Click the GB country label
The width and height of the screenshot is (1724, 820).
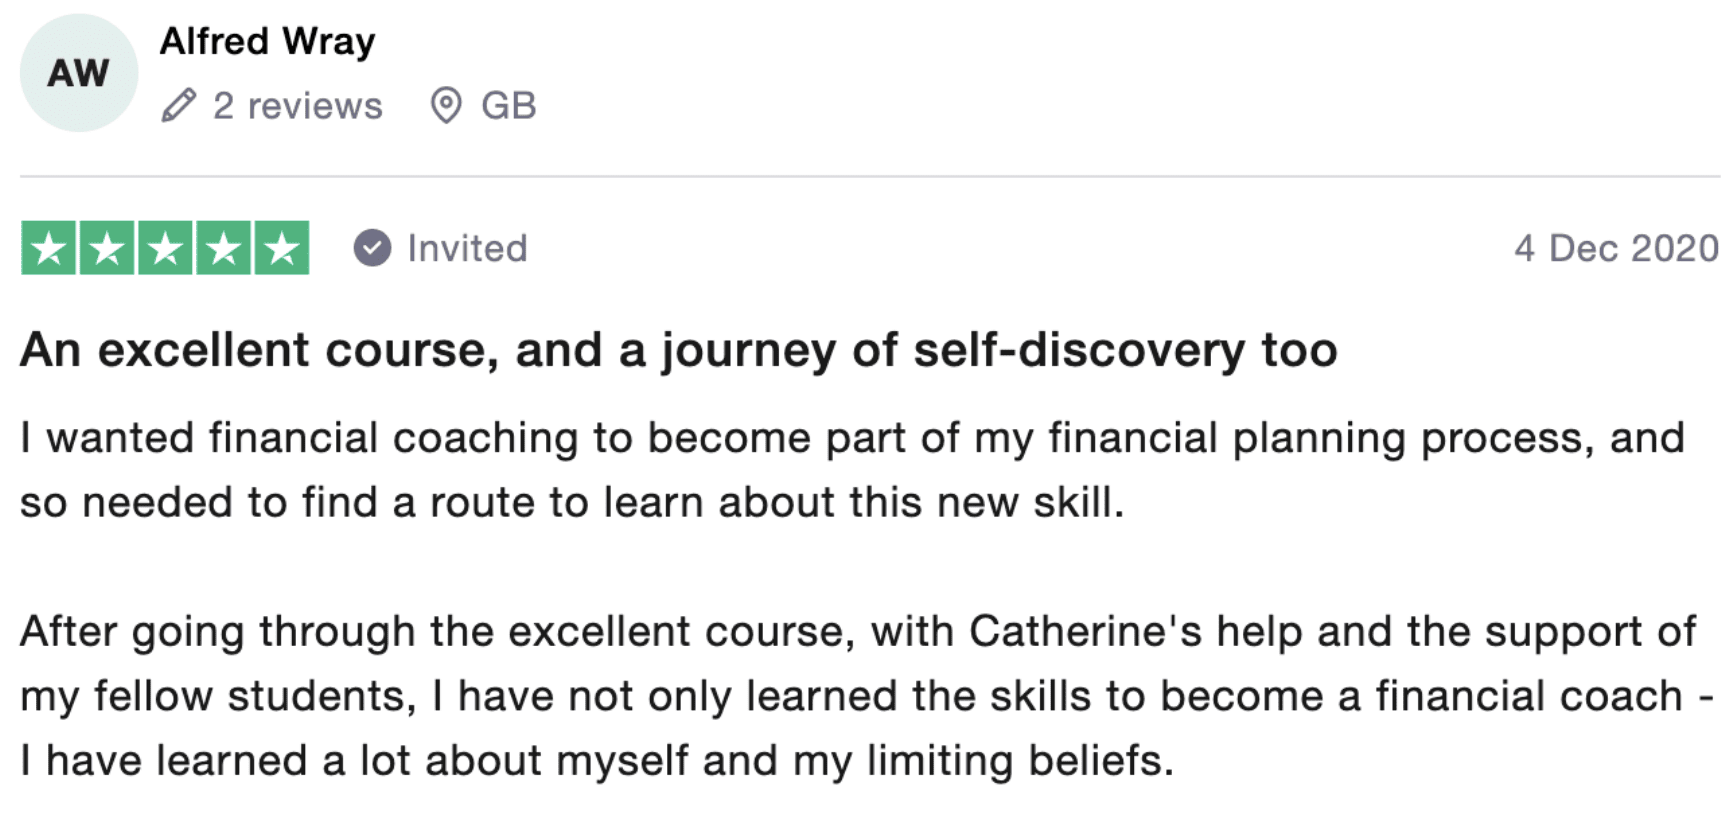point(508,105)
